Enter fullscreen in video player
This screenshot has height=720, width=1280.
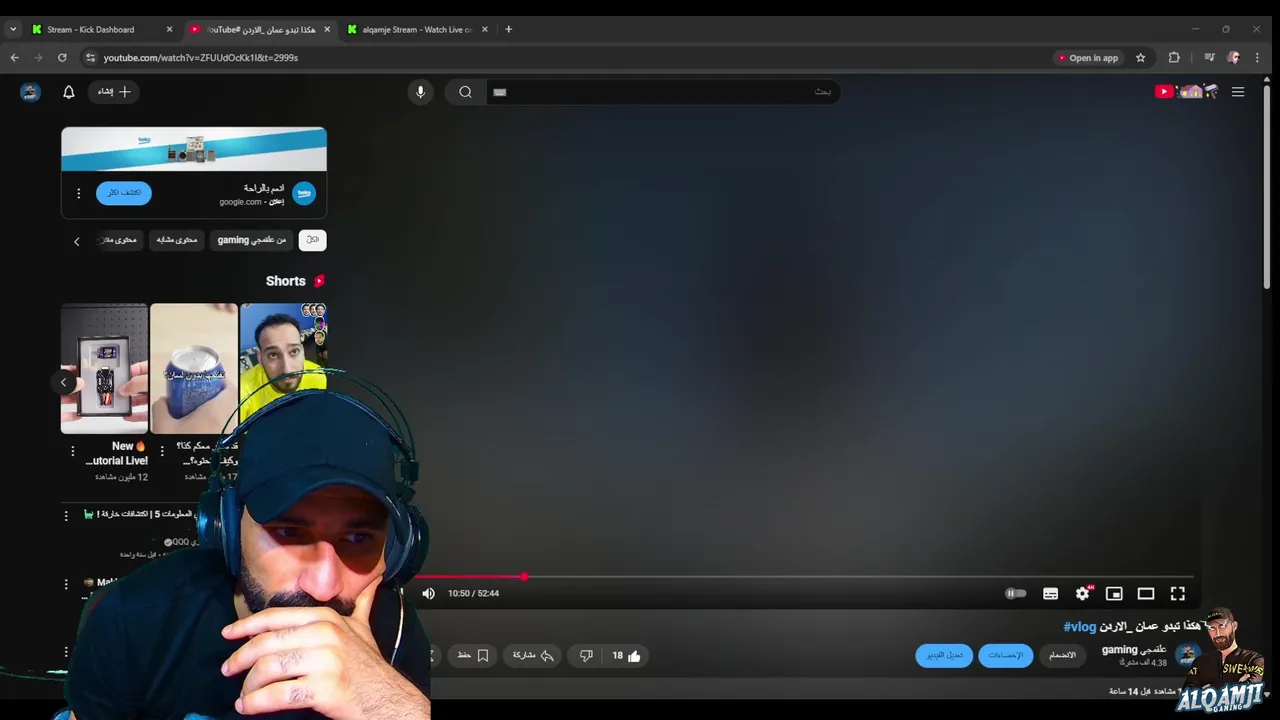point(1178,593)
